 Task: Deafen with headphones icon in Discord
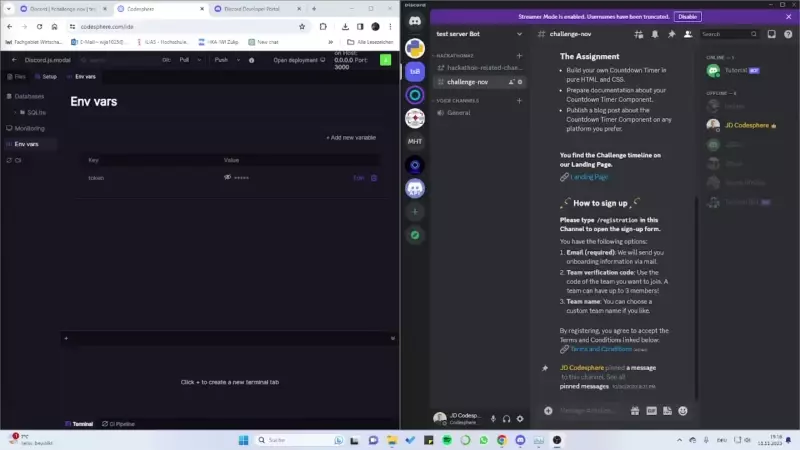(x=506, y=419)
